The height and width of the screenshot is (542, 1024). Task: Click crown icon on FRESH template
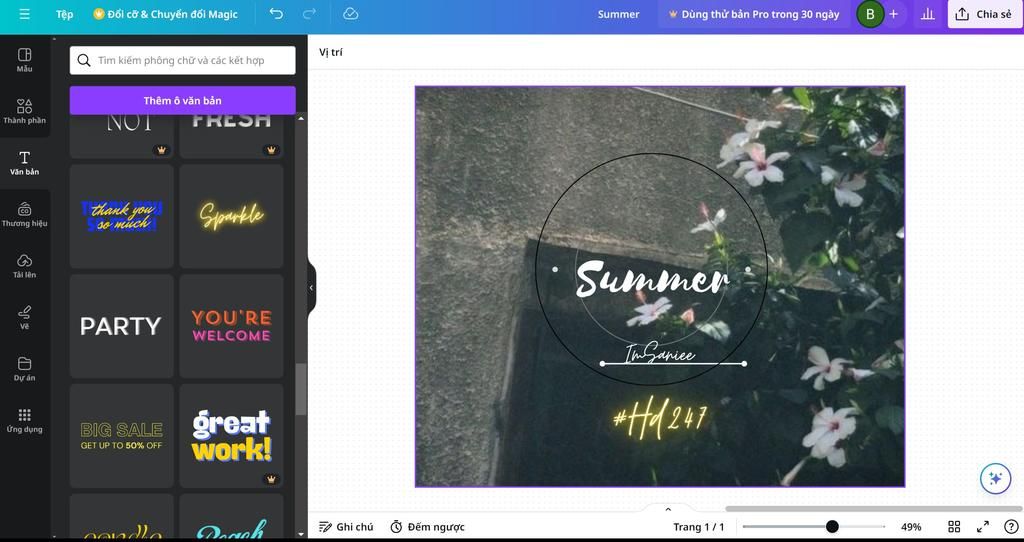click(271, 150)
